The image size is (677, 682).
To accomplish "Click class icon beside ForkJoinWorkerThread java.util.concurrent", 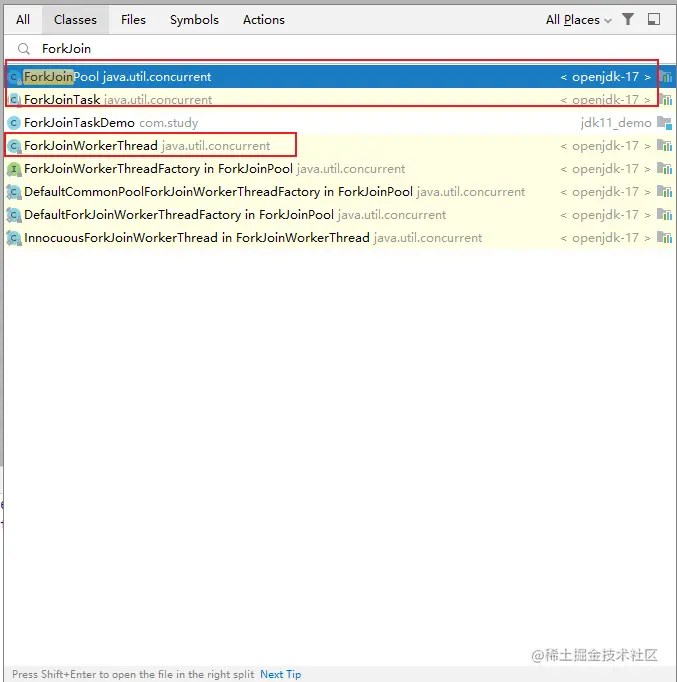I will pos(14,146).
